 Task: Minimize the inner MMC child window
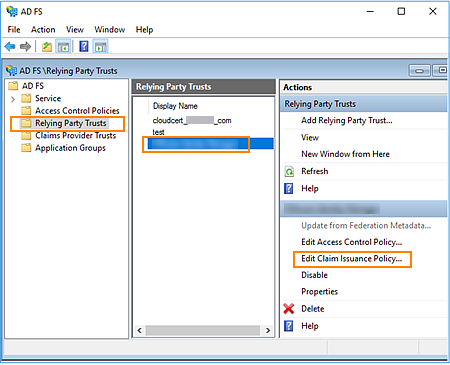click(x=419, y=71)
